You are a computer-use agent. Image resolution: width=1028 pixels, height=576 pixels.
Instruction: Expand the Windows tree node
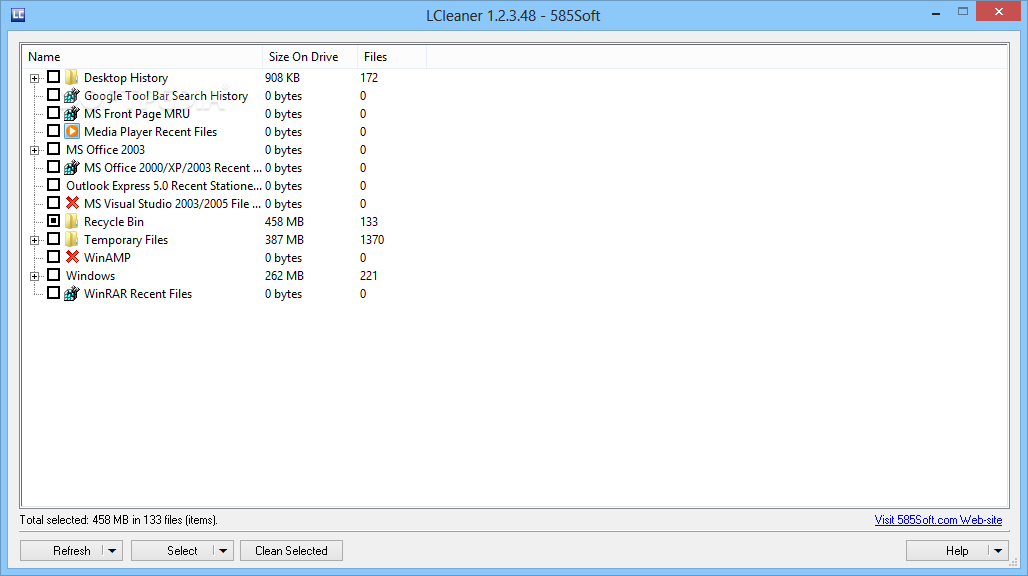click(35, 277)
